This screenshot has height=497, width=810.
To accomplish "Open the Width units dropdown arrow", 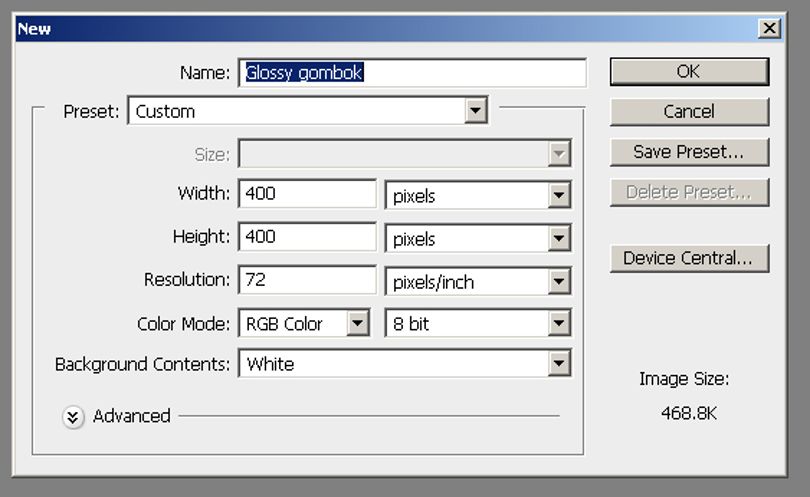I will click(x=559, y=195).
